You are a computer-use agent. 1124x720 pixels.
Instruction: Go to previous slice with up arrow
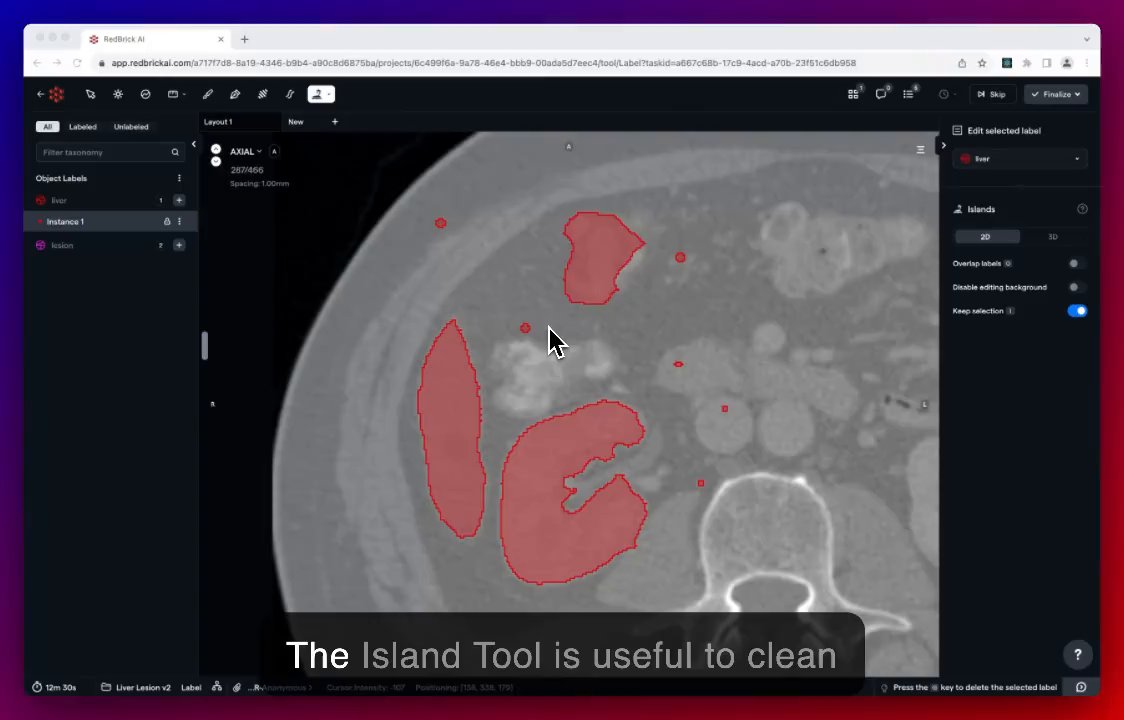[x=216, y=149]
